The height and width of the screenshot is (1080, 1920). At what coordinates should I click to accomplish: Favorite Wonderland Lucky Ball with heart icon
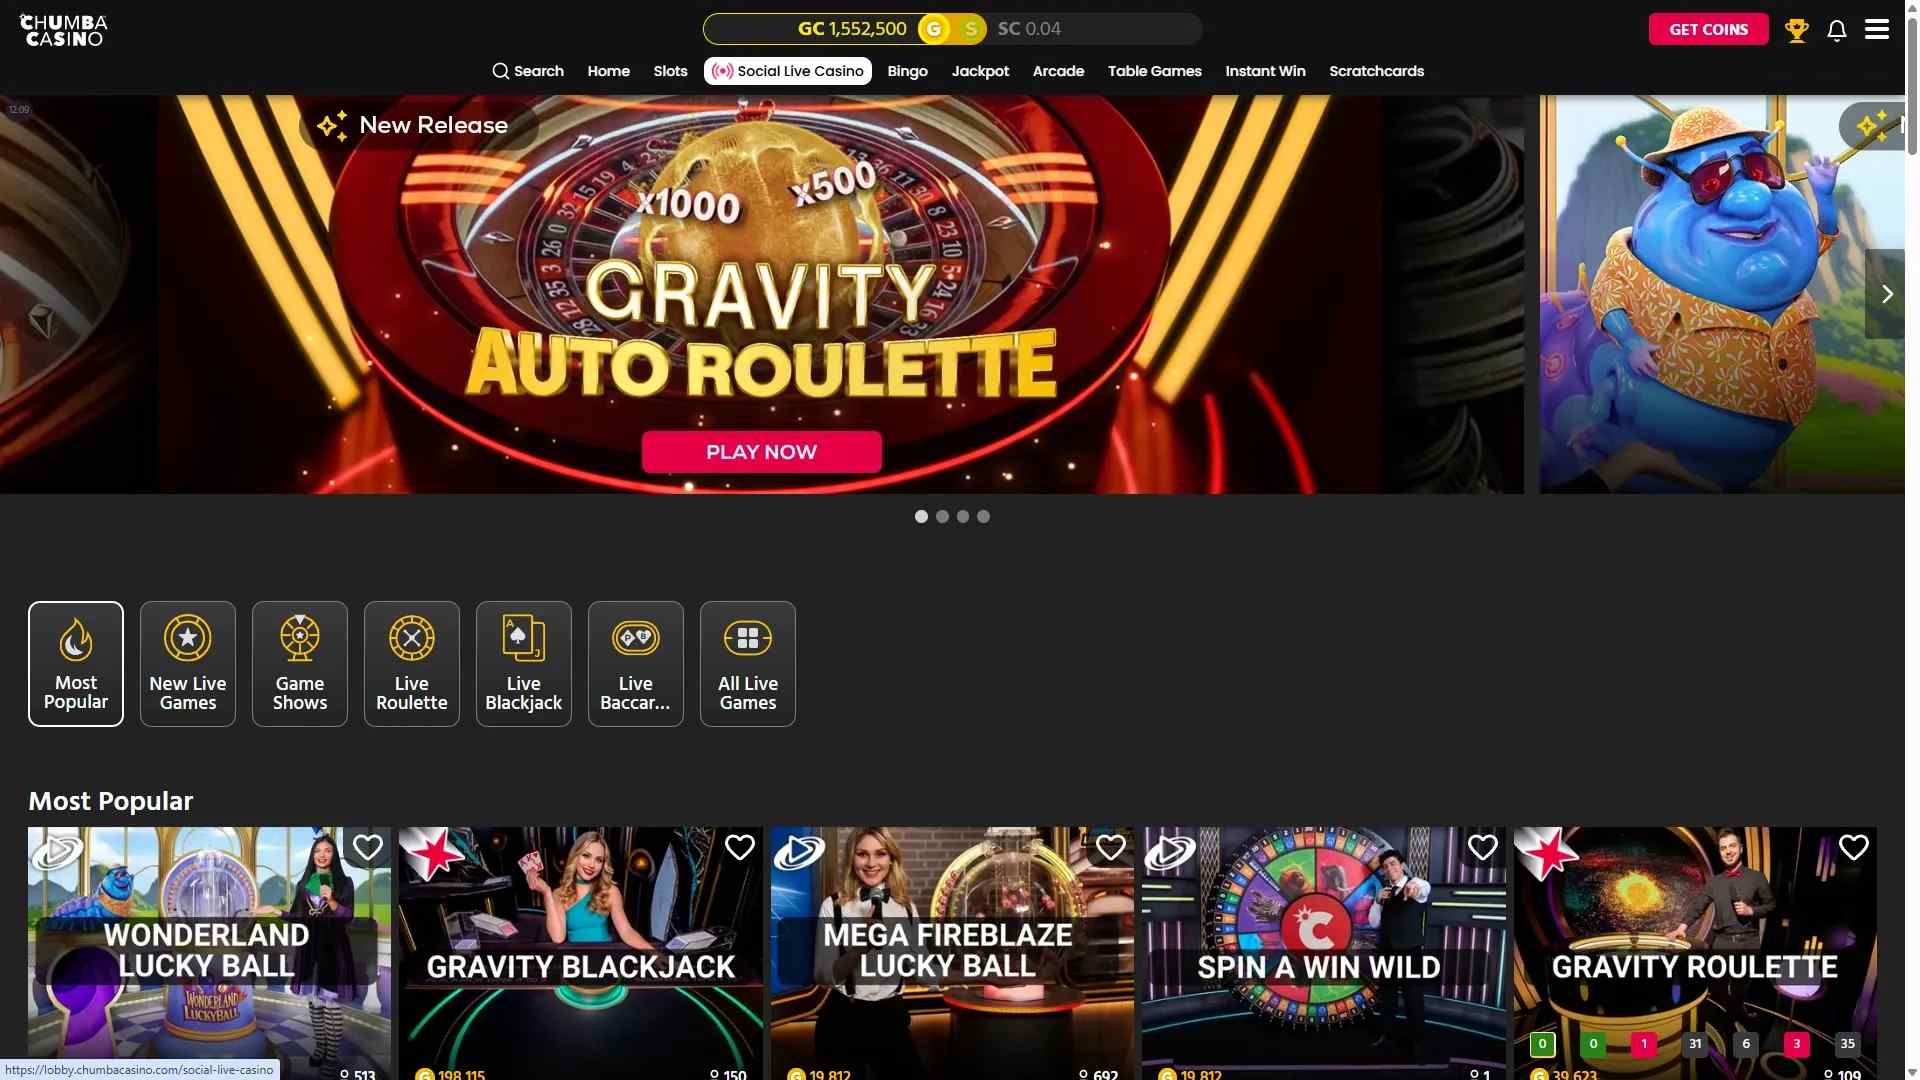[368, 847]
